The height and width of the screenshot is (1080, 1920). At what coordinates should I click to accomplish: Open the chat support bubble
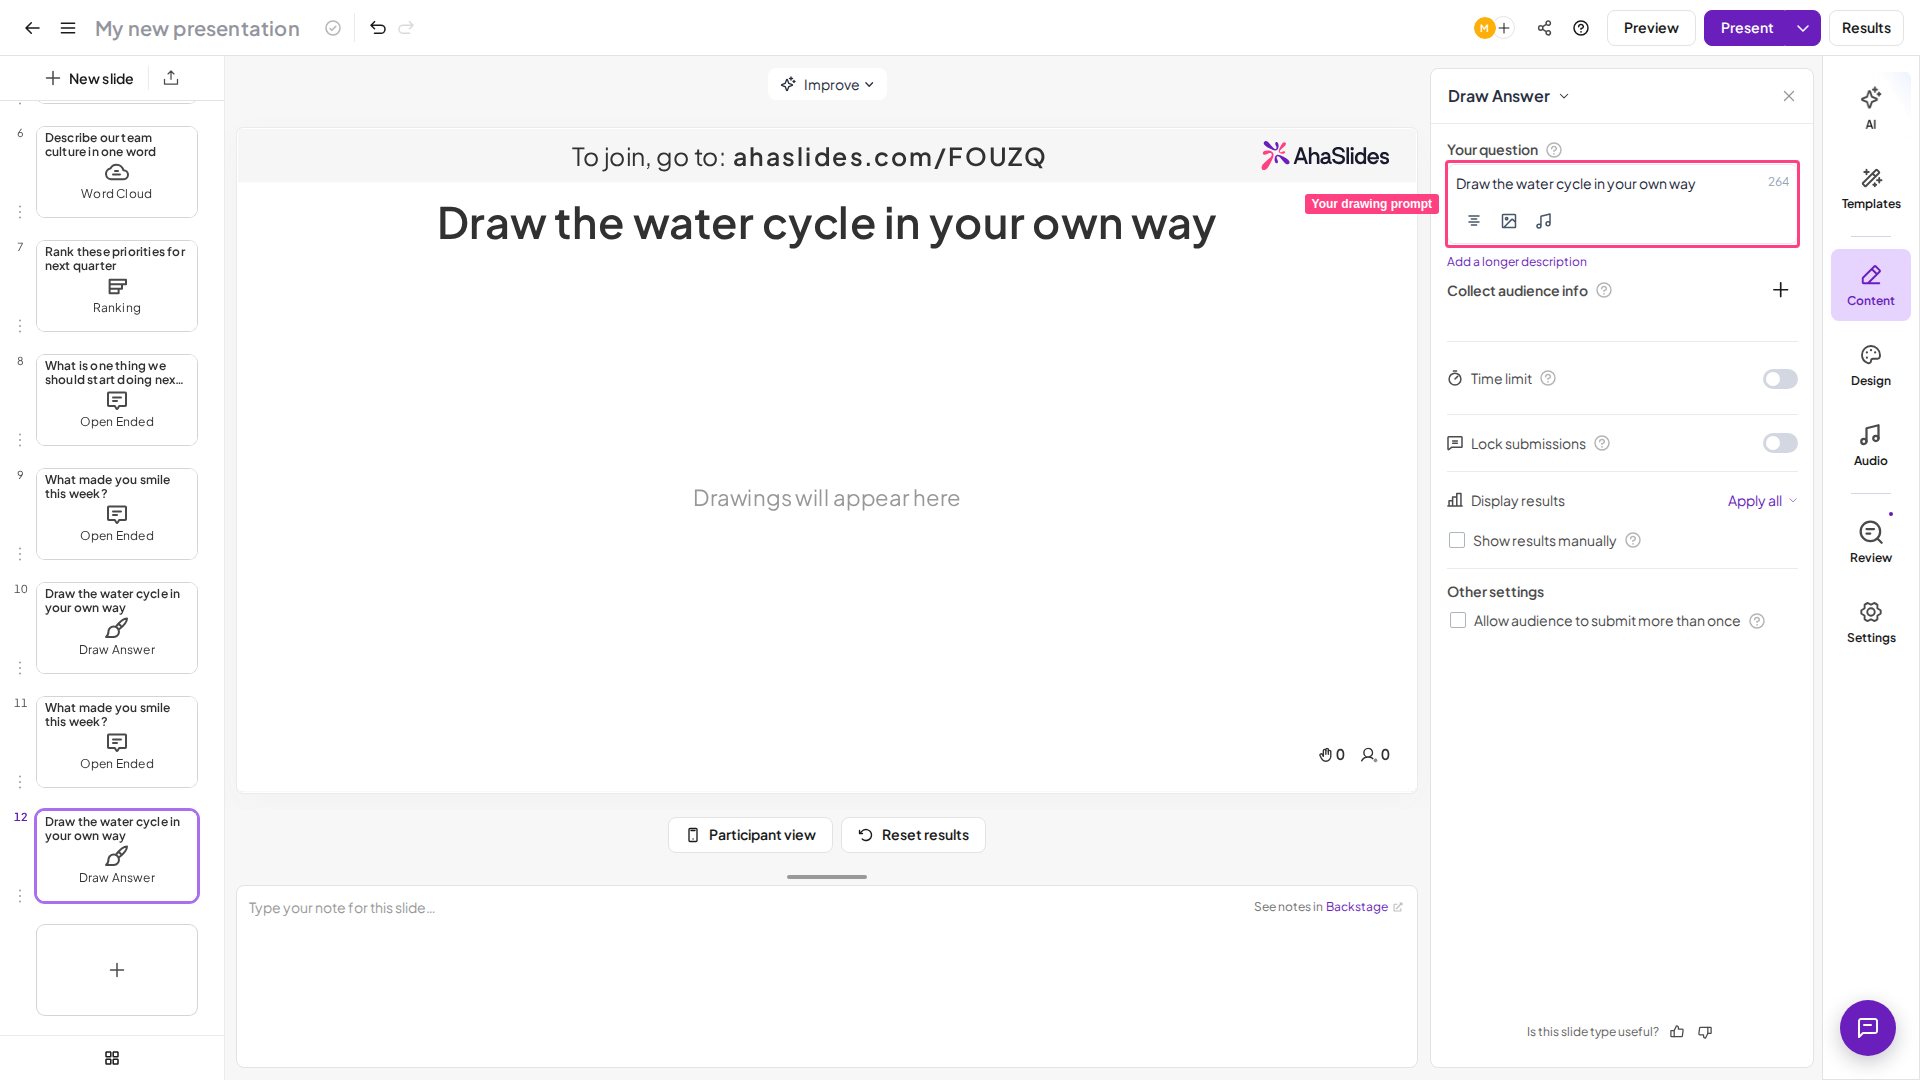tap(1868, 1028)
